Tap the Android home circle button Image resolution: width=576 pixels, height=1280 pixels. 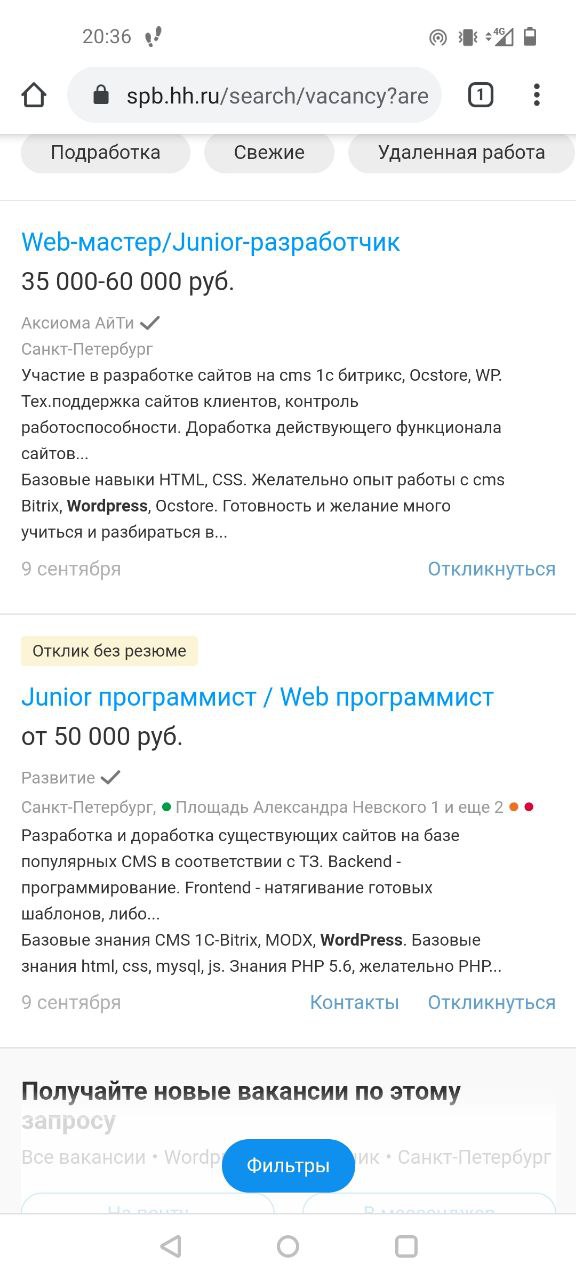coord(288,1246)
